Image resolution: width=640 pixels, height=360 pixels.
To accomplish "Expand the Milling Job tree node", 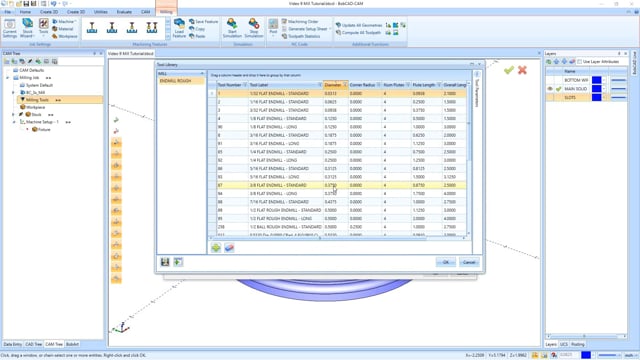I will [x=7, y=78].
